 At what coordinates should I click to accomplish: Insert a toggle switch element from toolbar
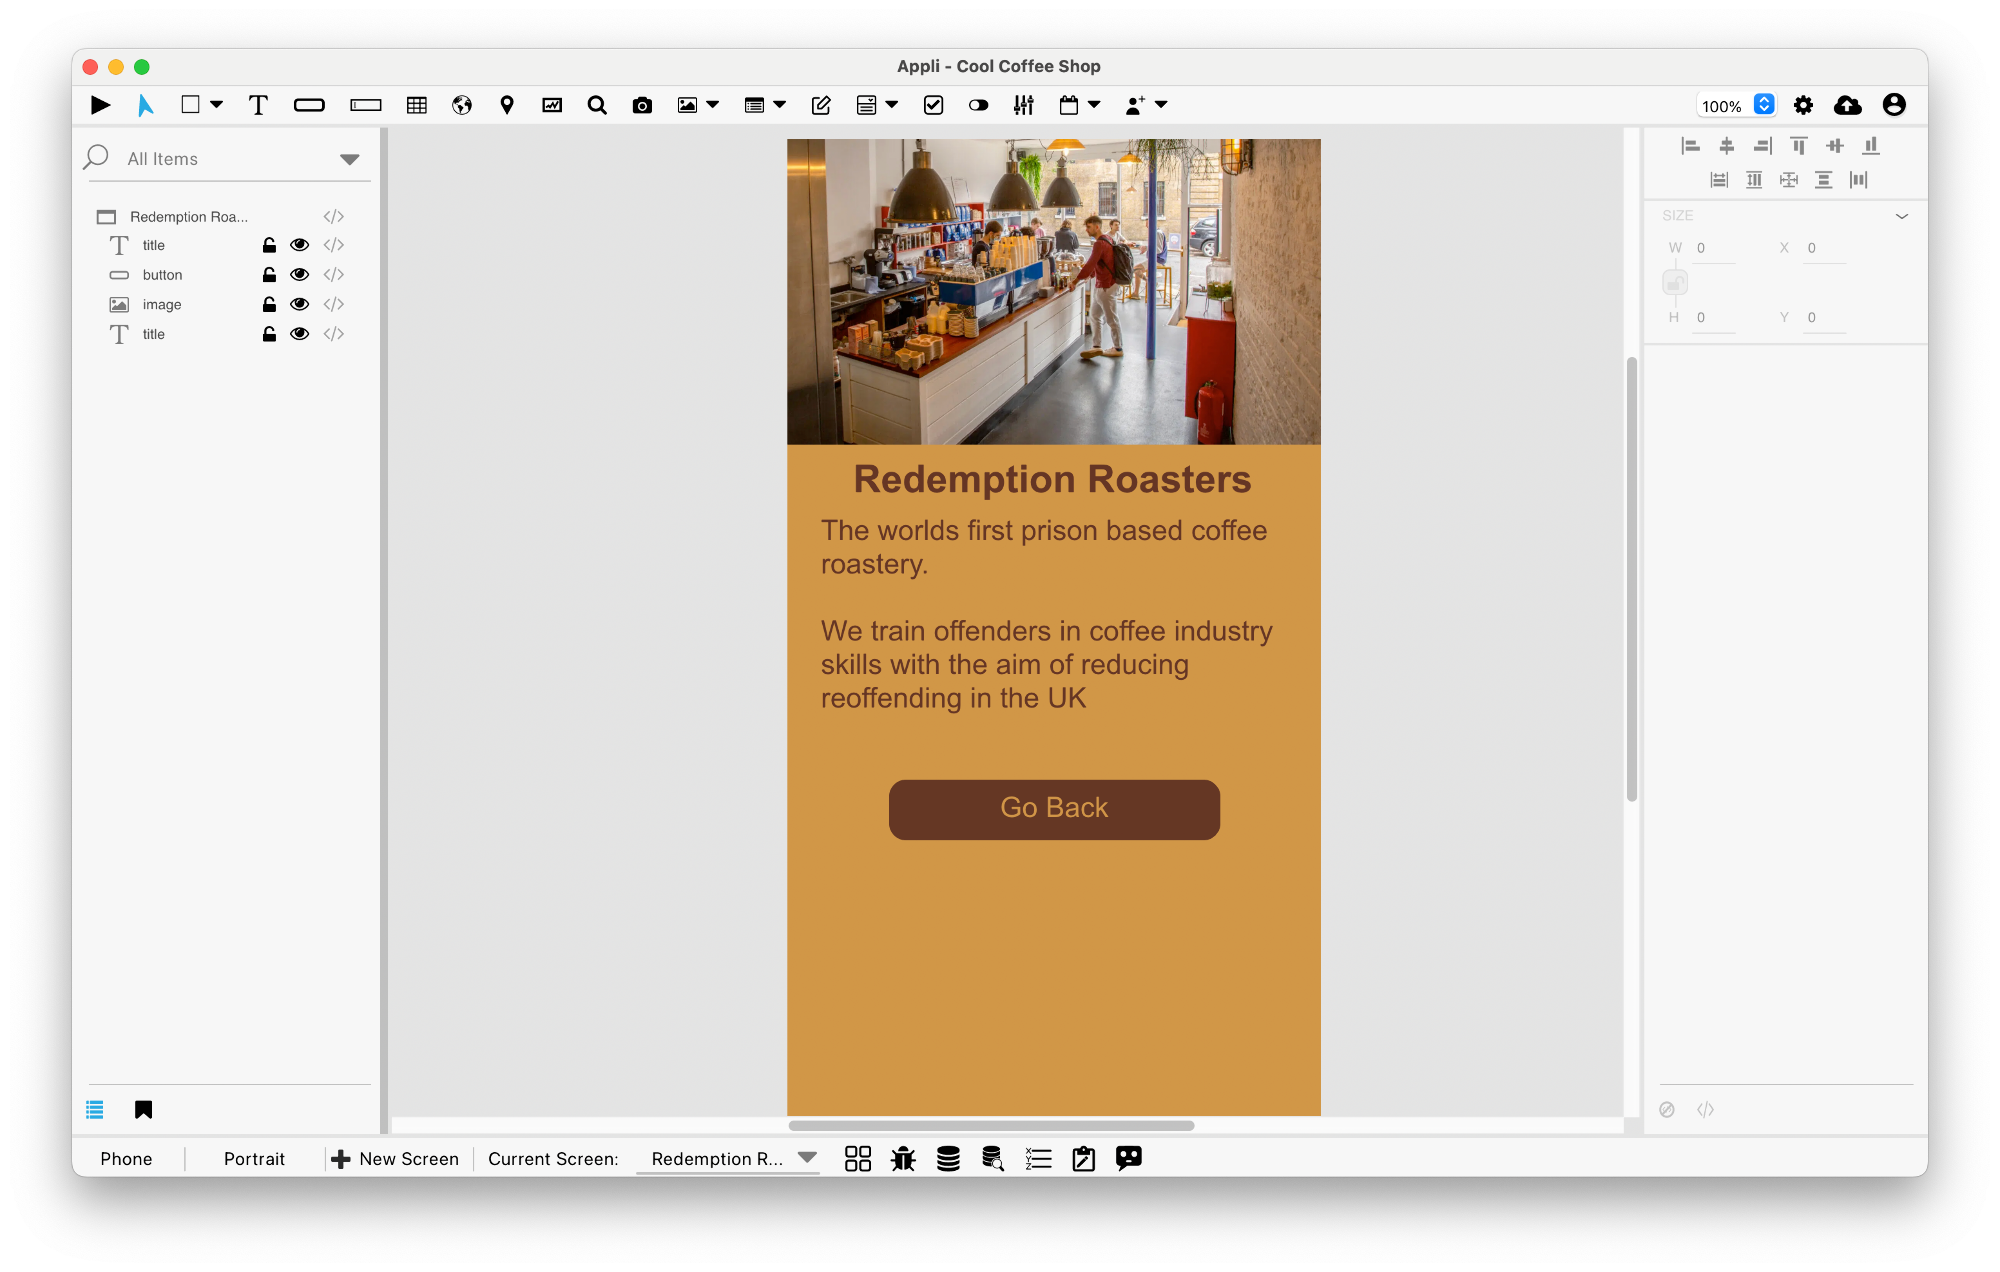pos(978,105)
